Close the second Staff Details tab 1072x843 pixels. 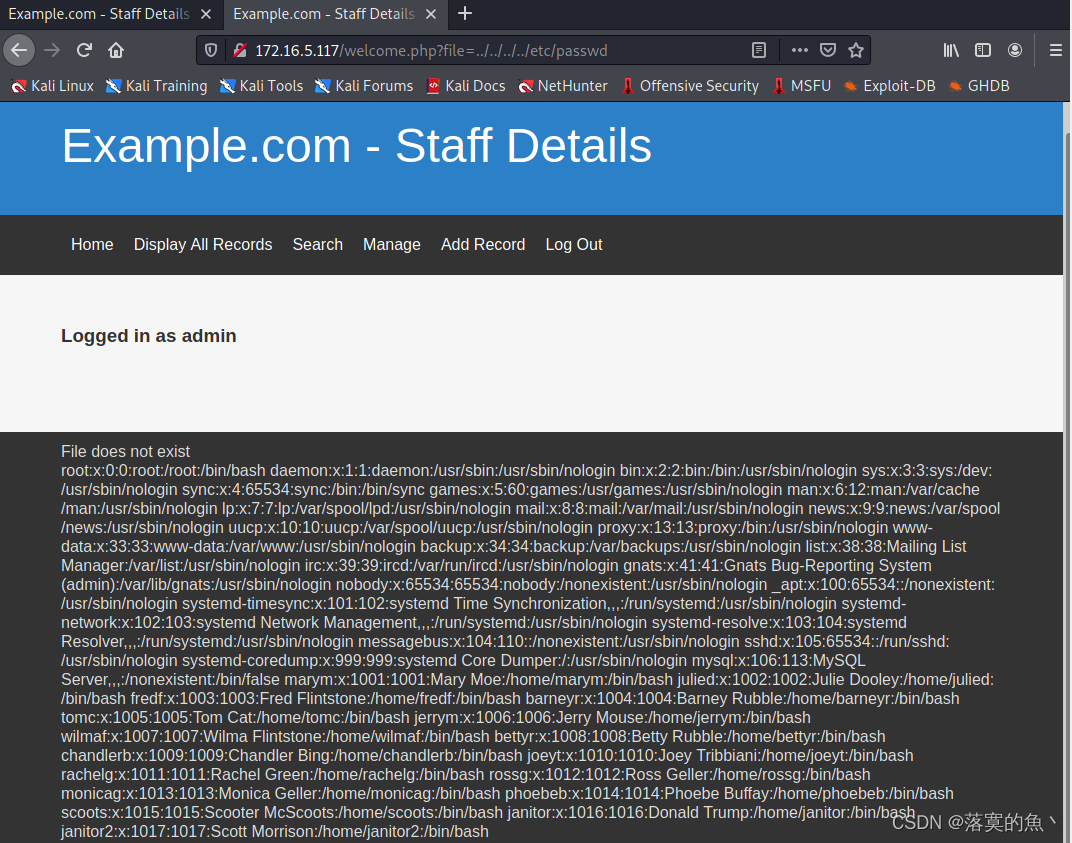pyautogui.click(x=431, y=14)
